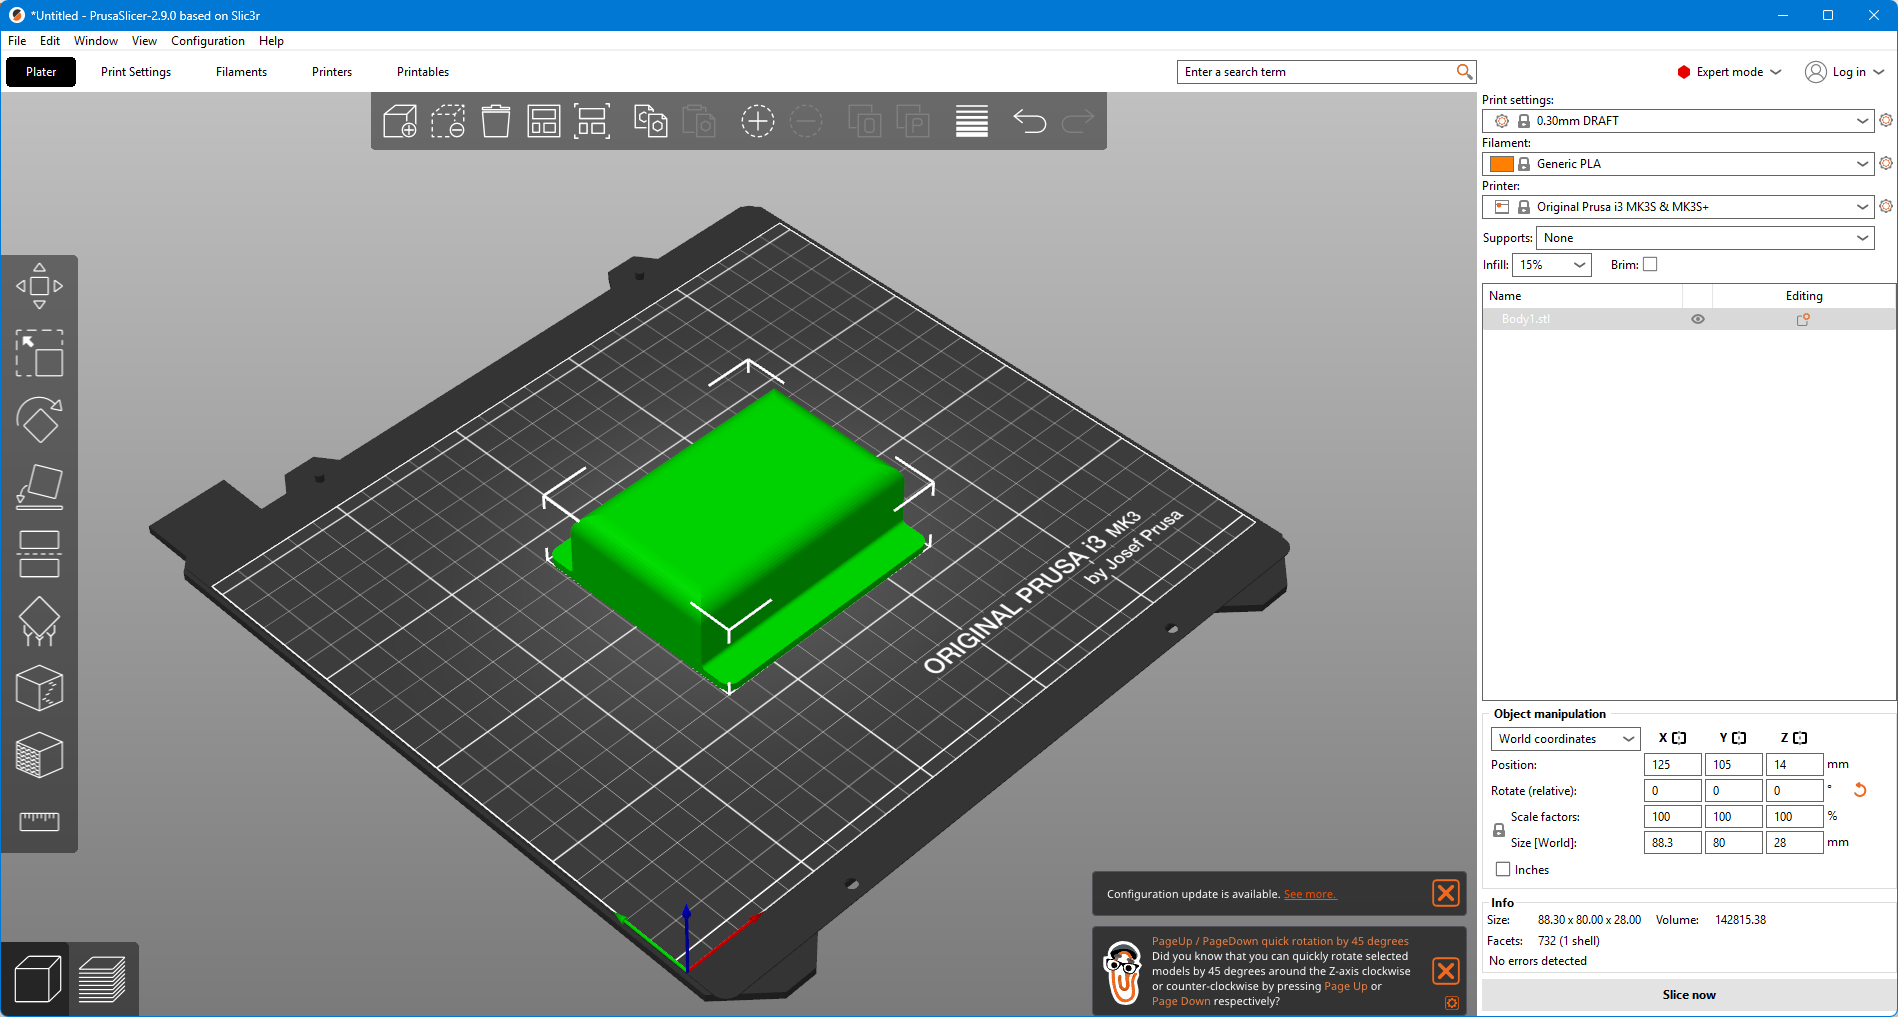
Task: Open the View menu
Action: click(x=144, y=41)
